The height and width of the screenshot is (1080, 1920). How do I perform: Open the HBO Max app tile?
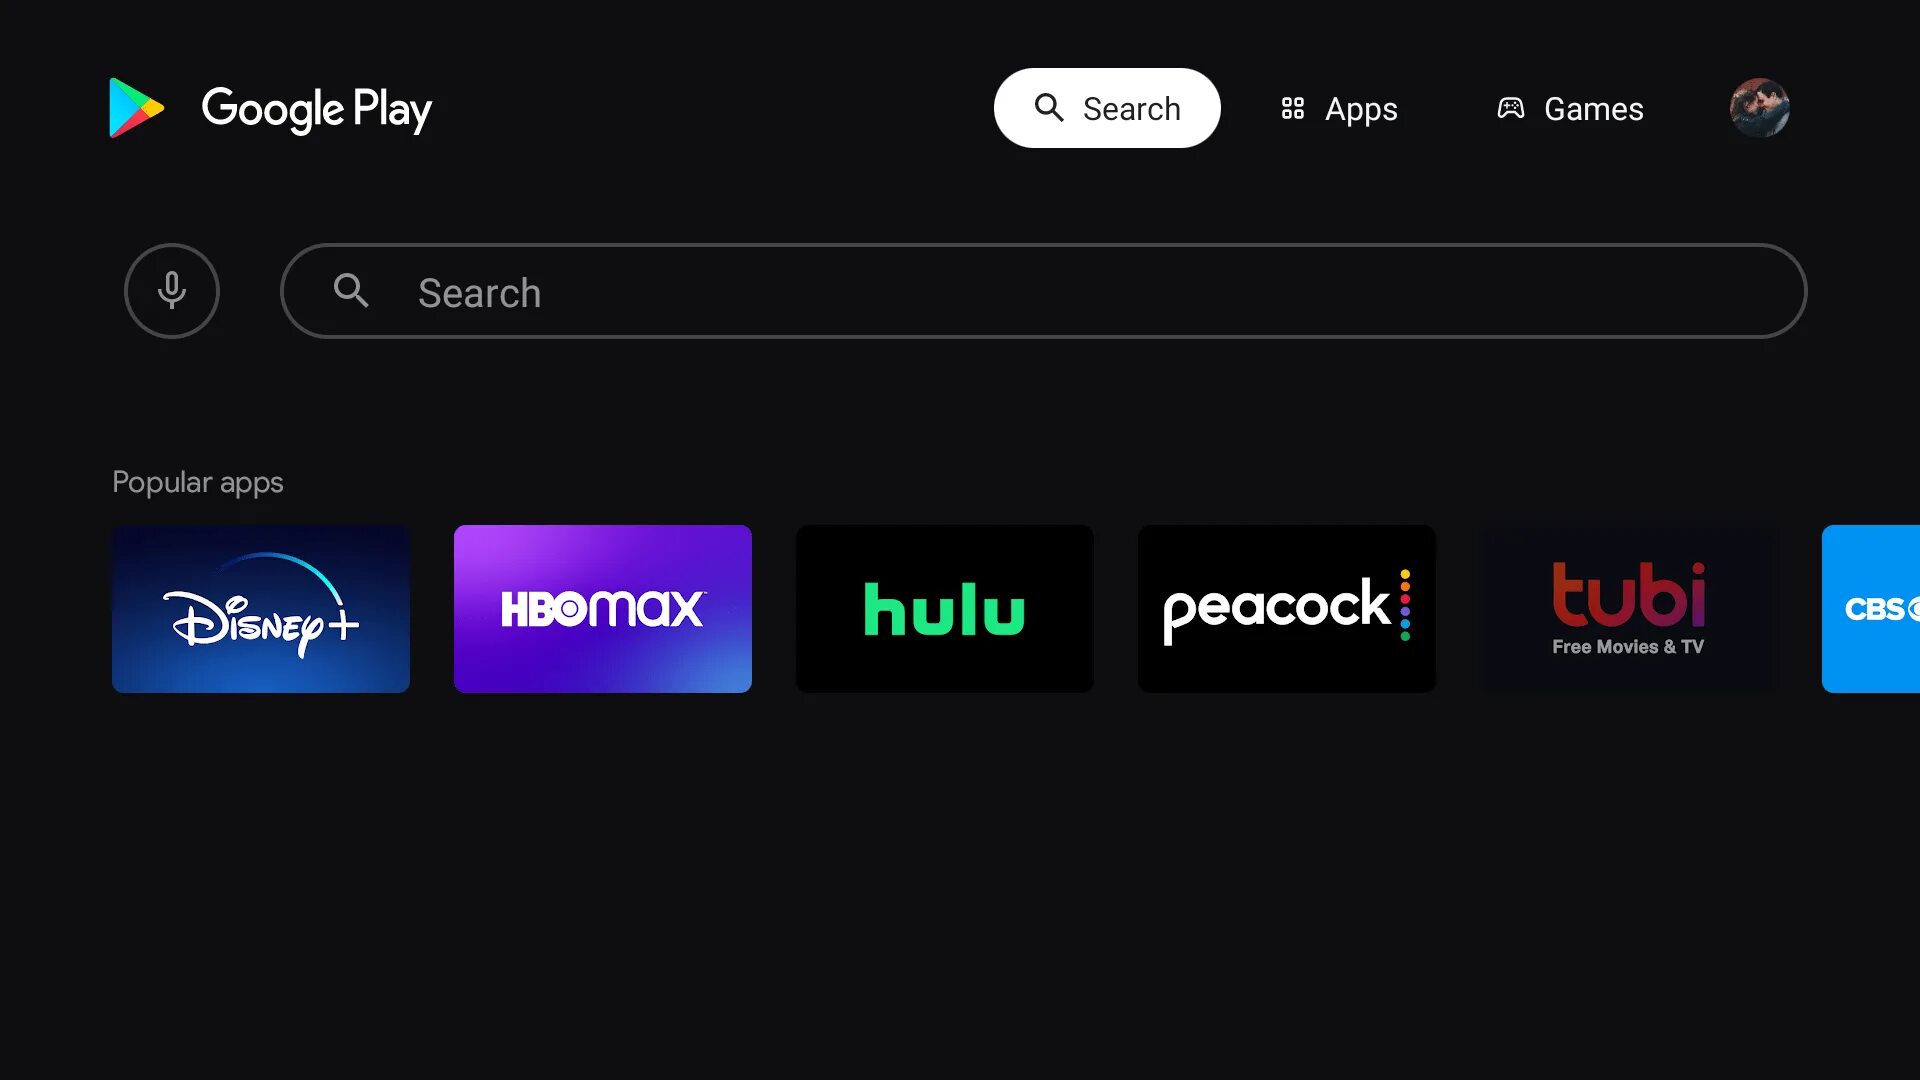pos(603,609)
